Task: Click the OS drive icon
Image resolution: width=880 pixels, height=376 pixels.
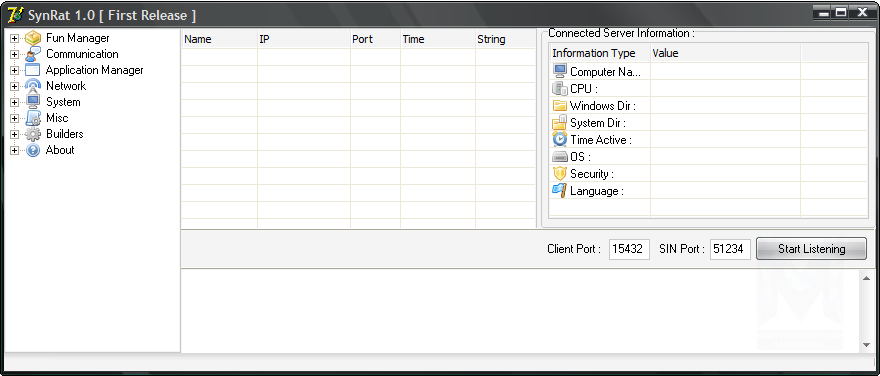Action: 560,157
